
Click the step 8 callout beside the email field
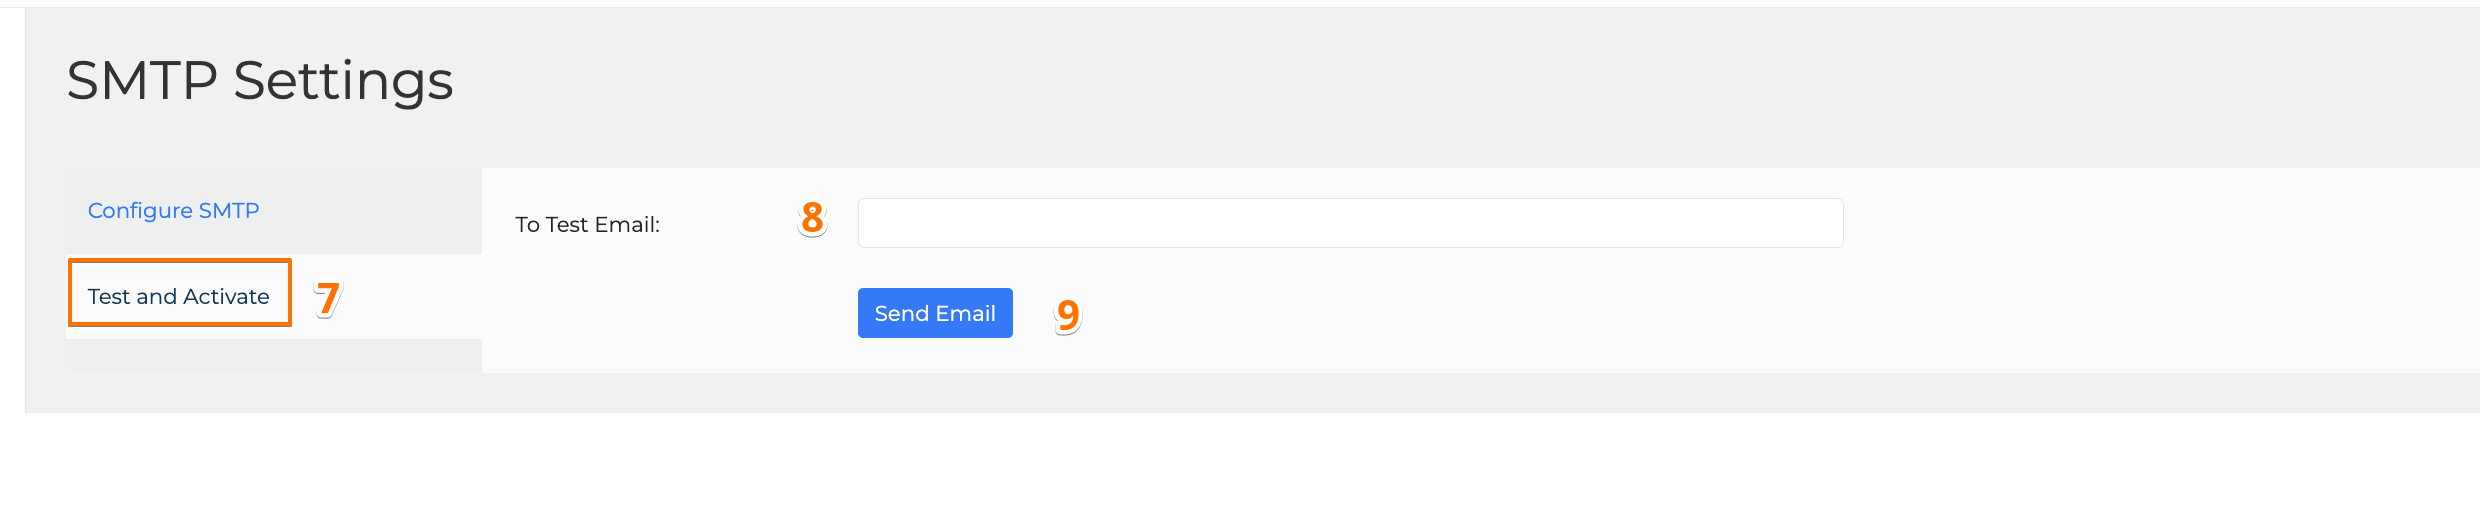(x=812, y=218)
